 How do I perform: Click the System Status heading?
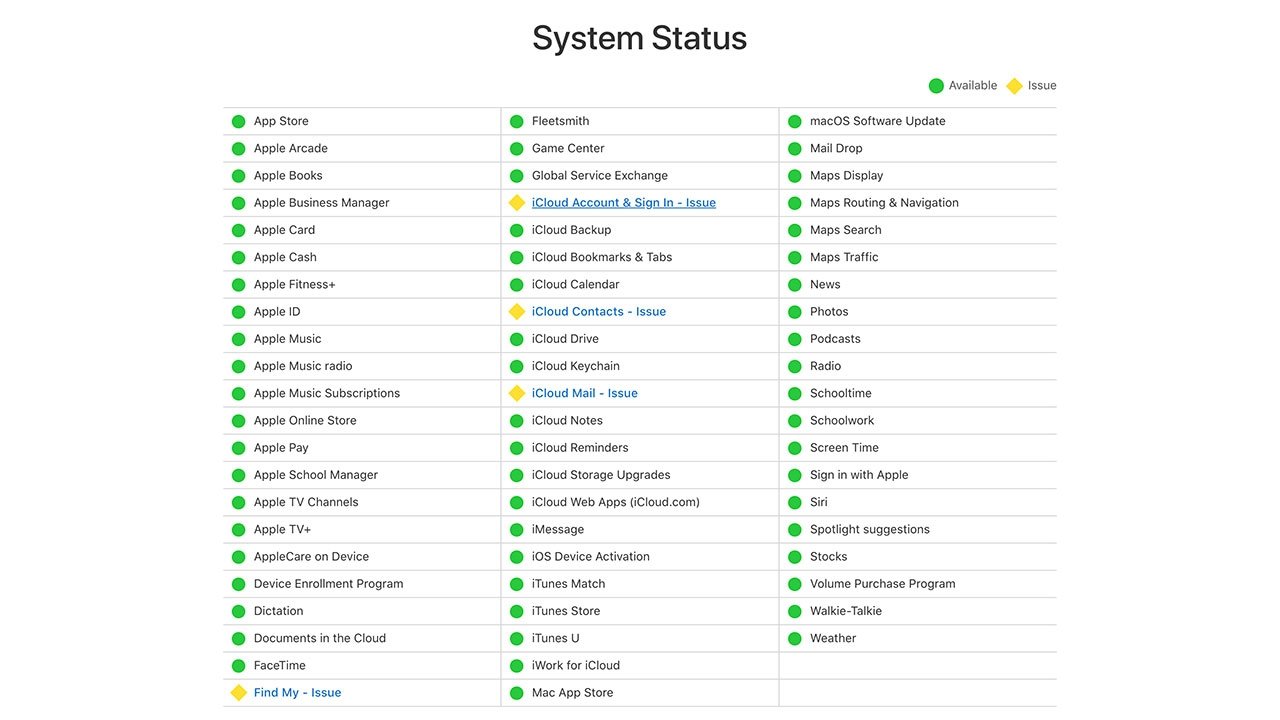(639, 38)
